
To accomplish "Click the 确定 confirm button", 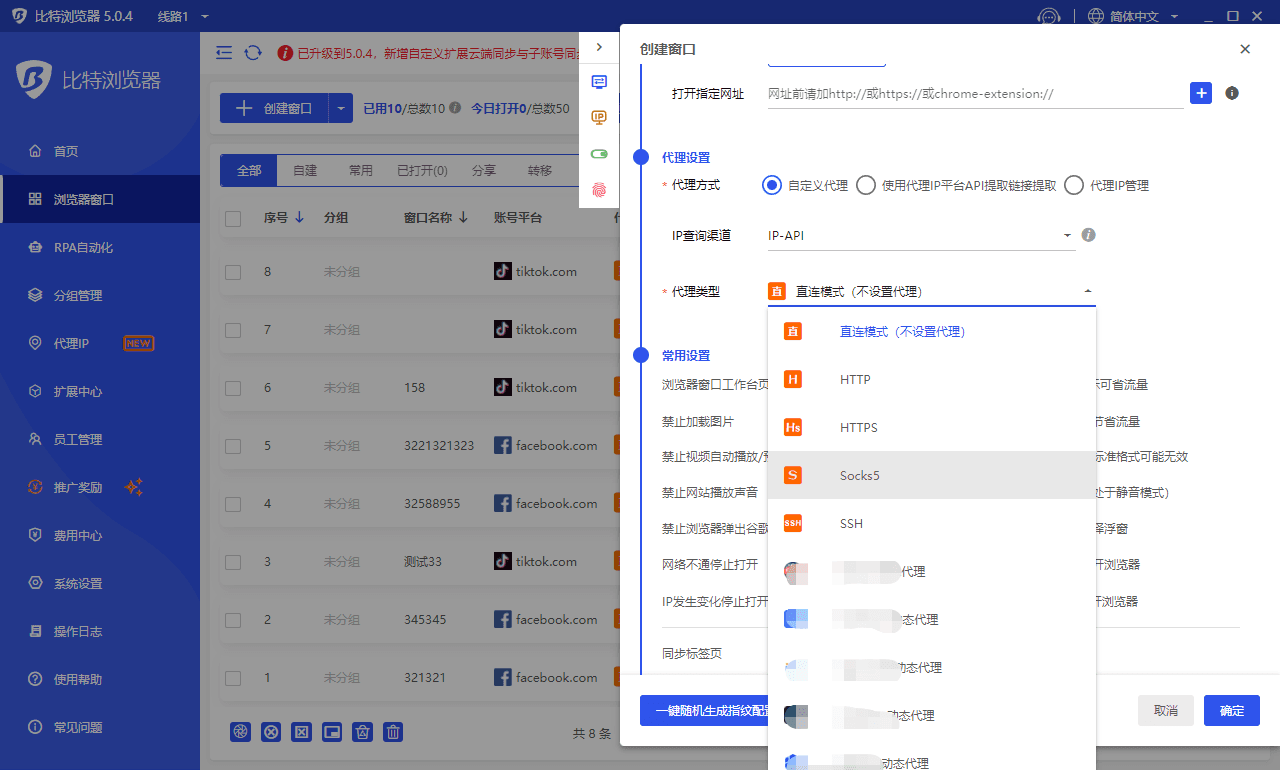I will 1231,710.
